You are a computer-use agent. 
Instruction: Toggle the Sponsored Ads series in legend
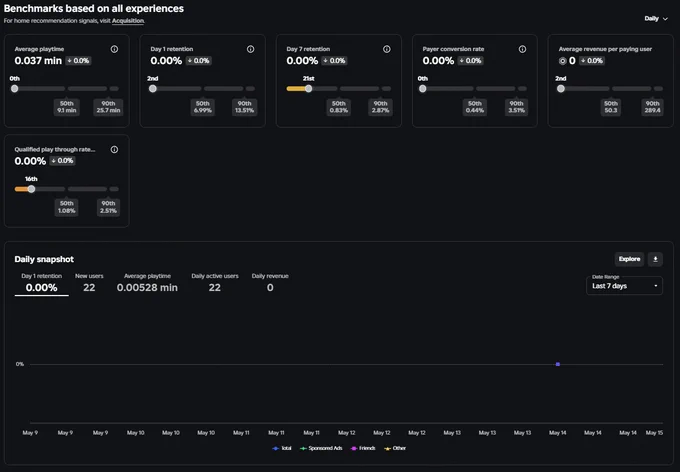(321, 448)
